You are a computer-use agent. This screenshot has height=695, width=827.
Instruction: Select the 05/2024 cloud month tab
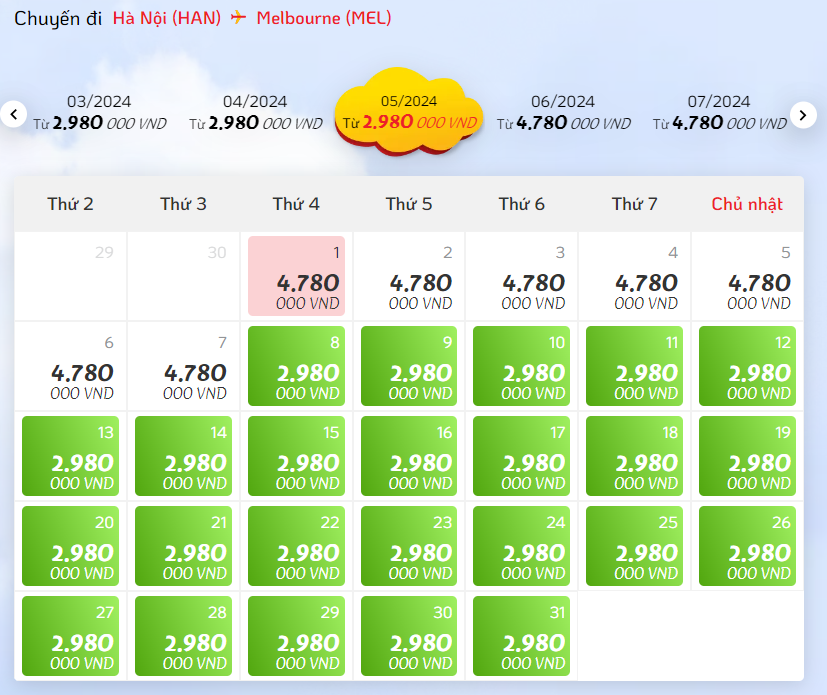point(409,112)
